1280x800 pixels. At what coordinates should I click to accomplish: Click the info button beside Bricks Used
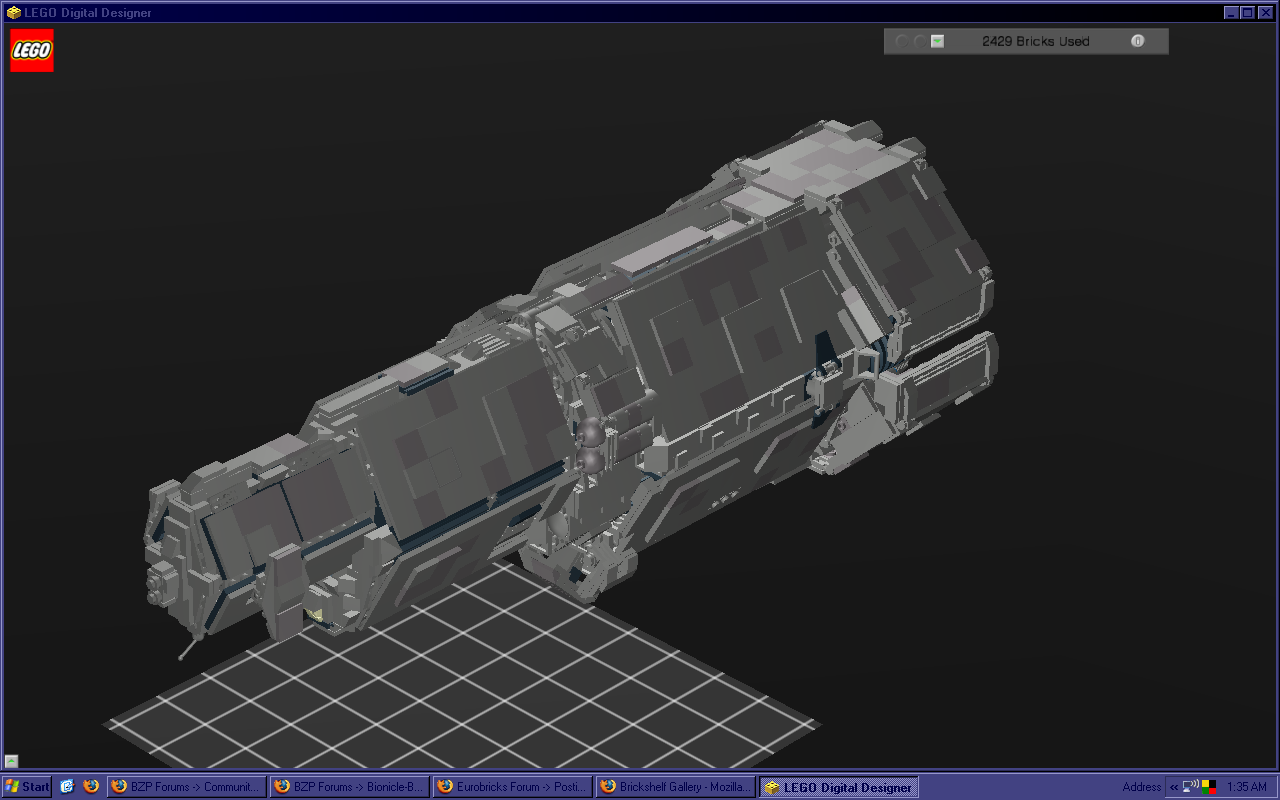coord(1137,41)
